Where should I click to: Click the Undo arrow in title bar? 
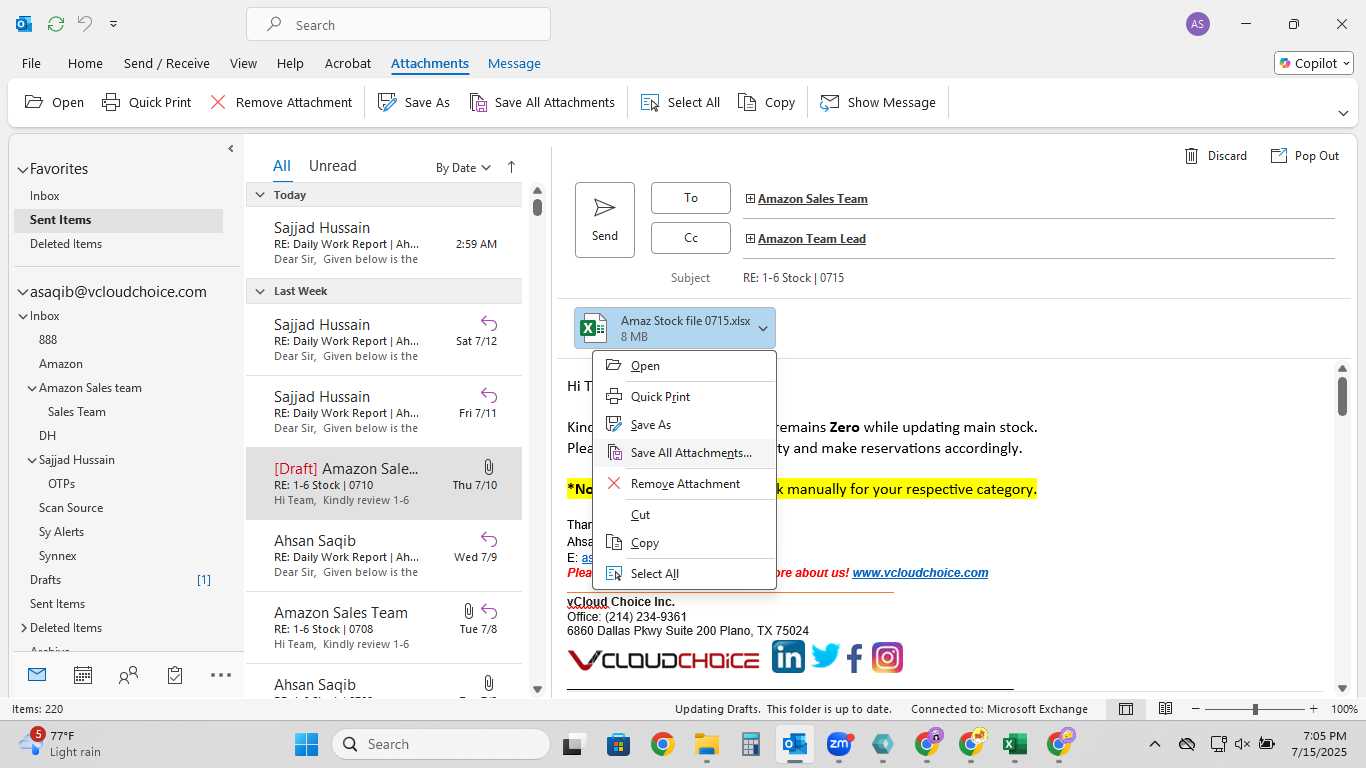[x=85, y=24]
